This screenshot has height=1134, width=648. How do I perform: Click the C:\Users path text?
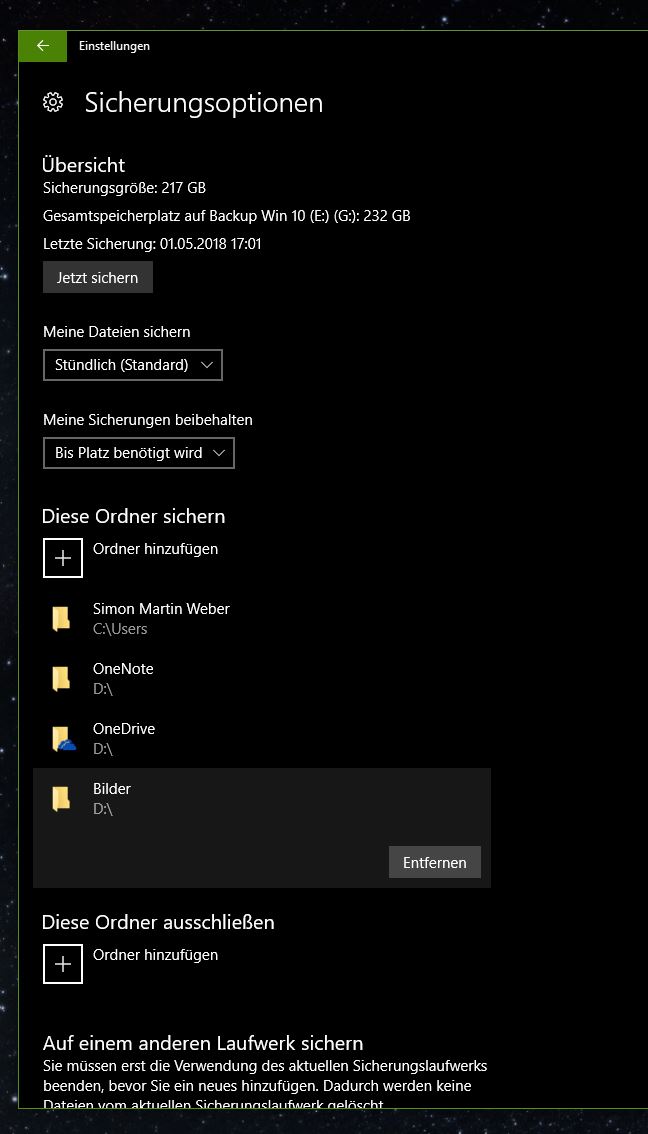120,629
